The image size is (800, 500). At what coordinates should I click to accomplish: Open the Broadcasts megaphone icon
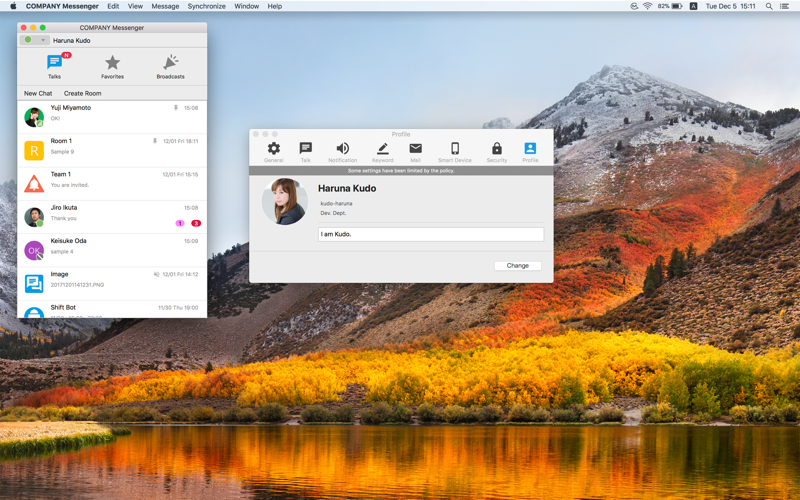click(170, 62)
